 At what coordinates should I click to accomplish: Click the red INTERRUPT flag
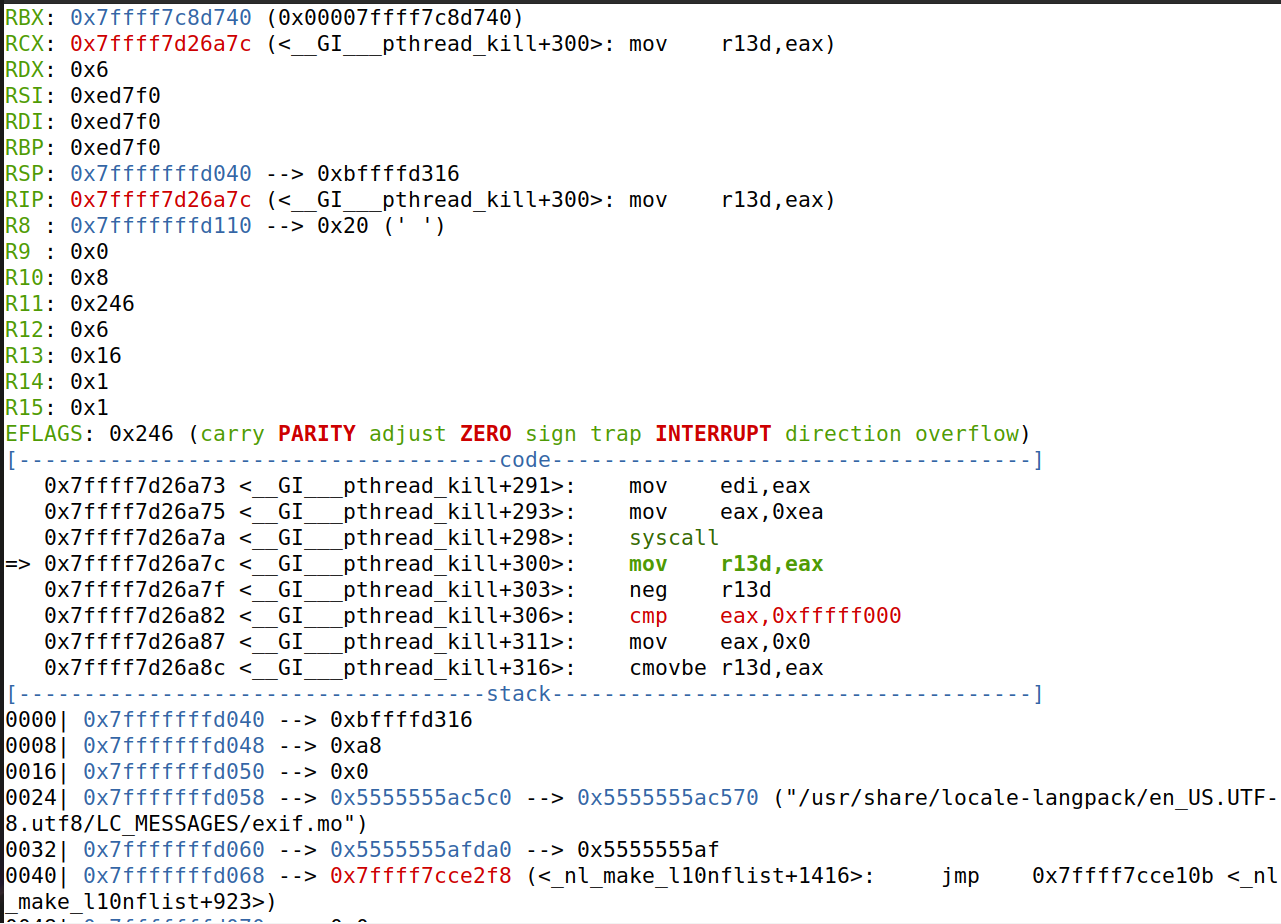[x=713, y=434]
